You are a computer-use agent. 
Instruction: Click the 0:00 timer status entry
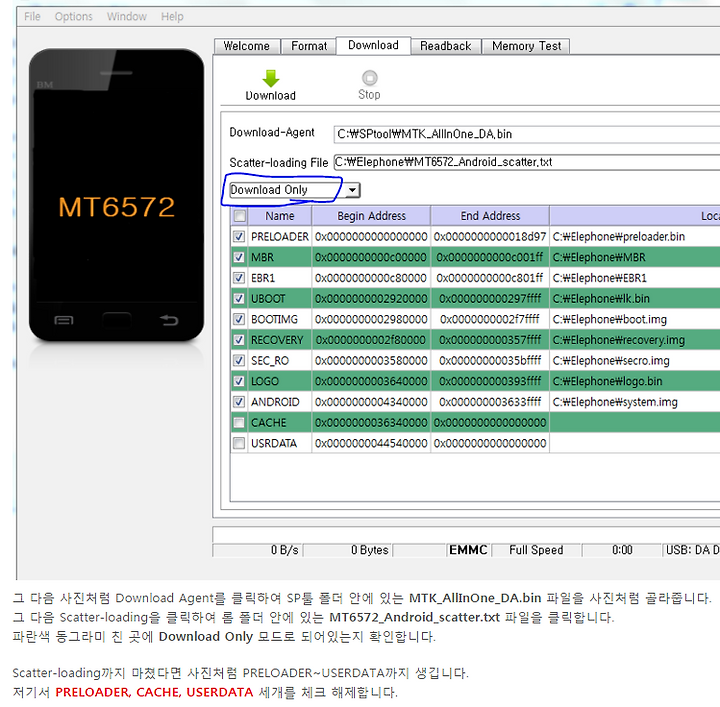point(622,550)
